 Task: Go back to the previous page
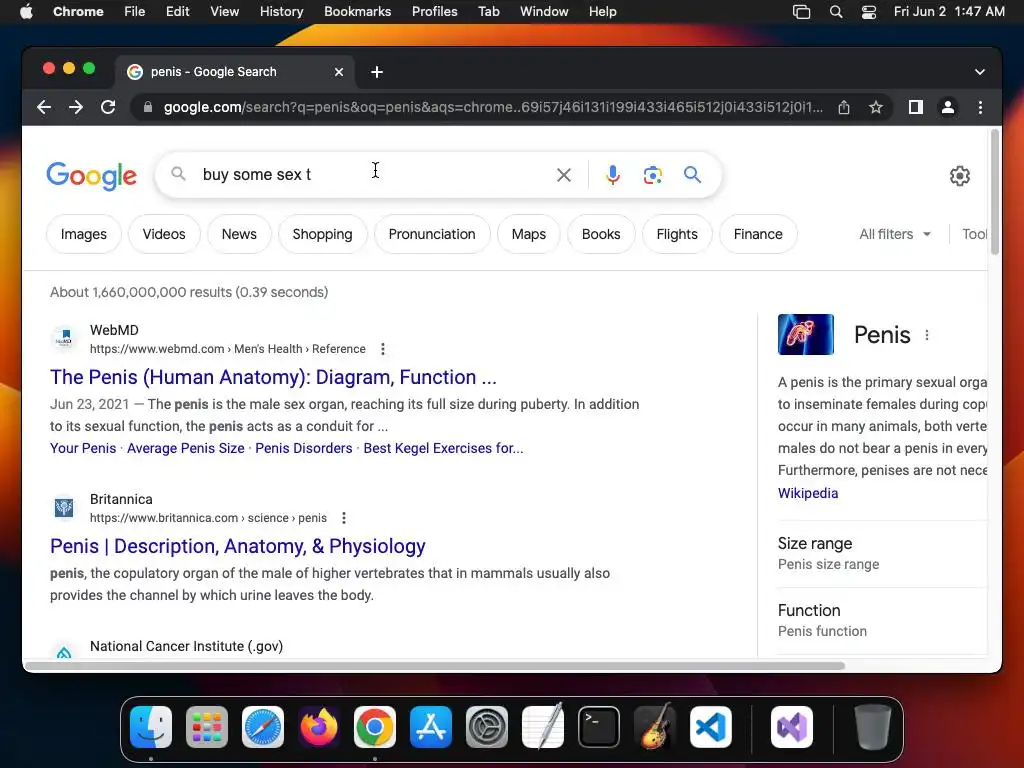click(44, 107)
